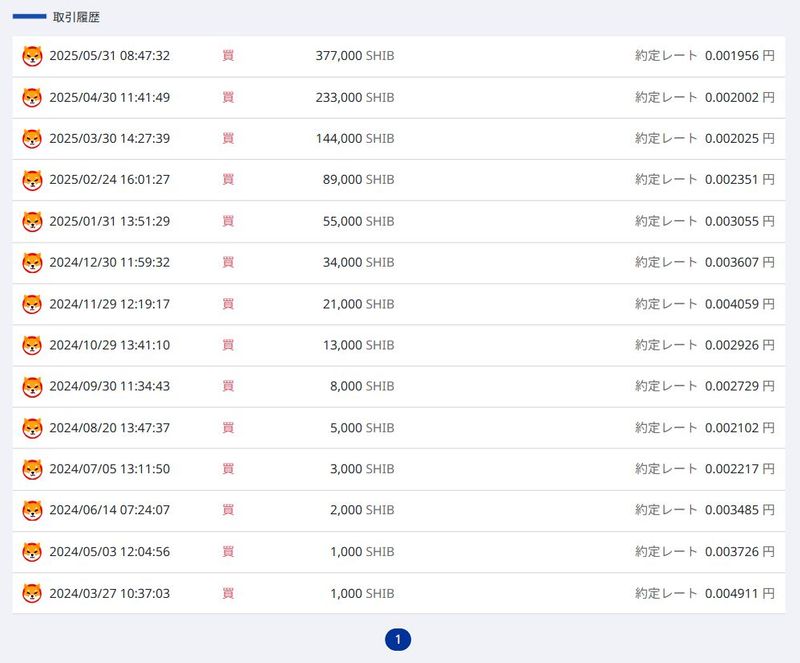Screen dimensions: 800x663
Task: Click 約定レート label in 2024/11/29 row
Action: point(666,304)
